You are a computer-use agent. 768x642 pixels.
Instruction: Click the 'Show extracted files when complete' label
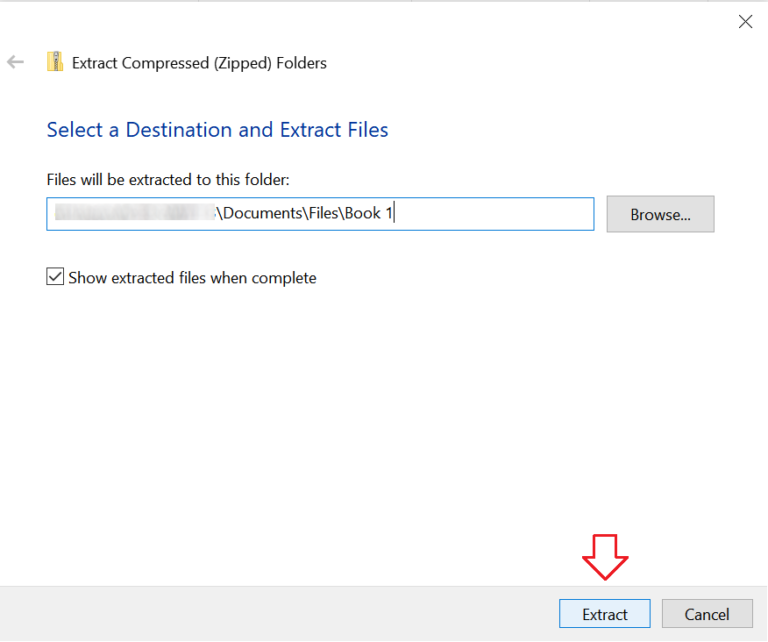click(192, 278)
